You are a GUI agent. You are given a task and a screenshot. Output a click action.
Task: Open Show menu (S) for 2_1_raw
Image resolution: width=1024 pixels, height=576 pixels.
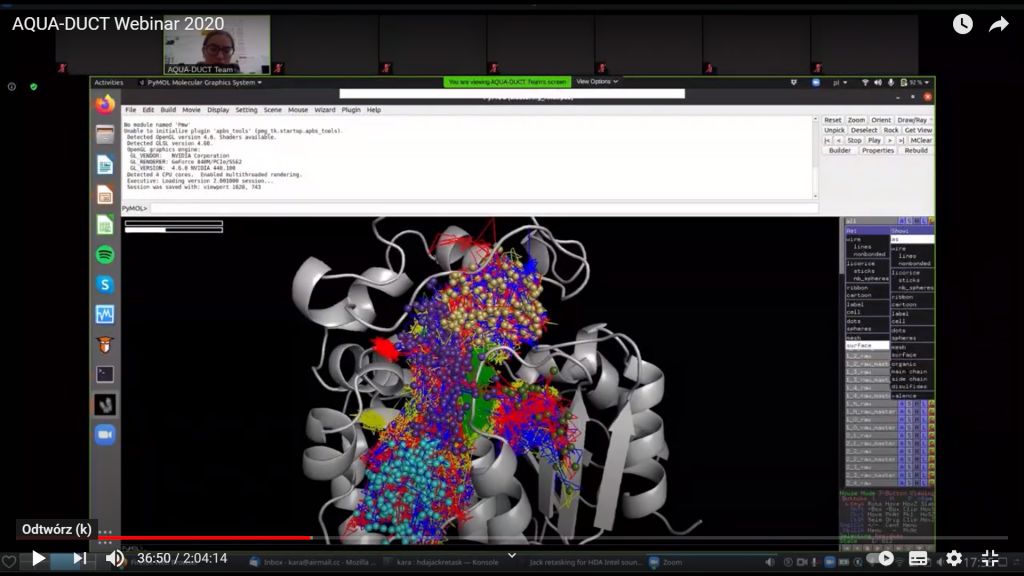pyautogui.click(x=909, y=436)
